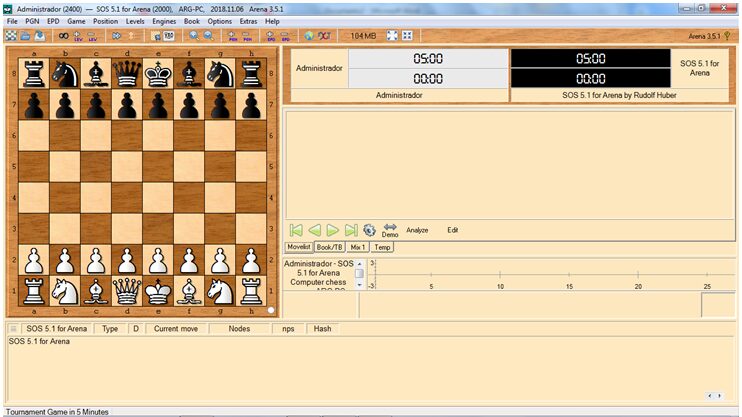Open the Options menu

pyautogui.click(x=220, y=21)
